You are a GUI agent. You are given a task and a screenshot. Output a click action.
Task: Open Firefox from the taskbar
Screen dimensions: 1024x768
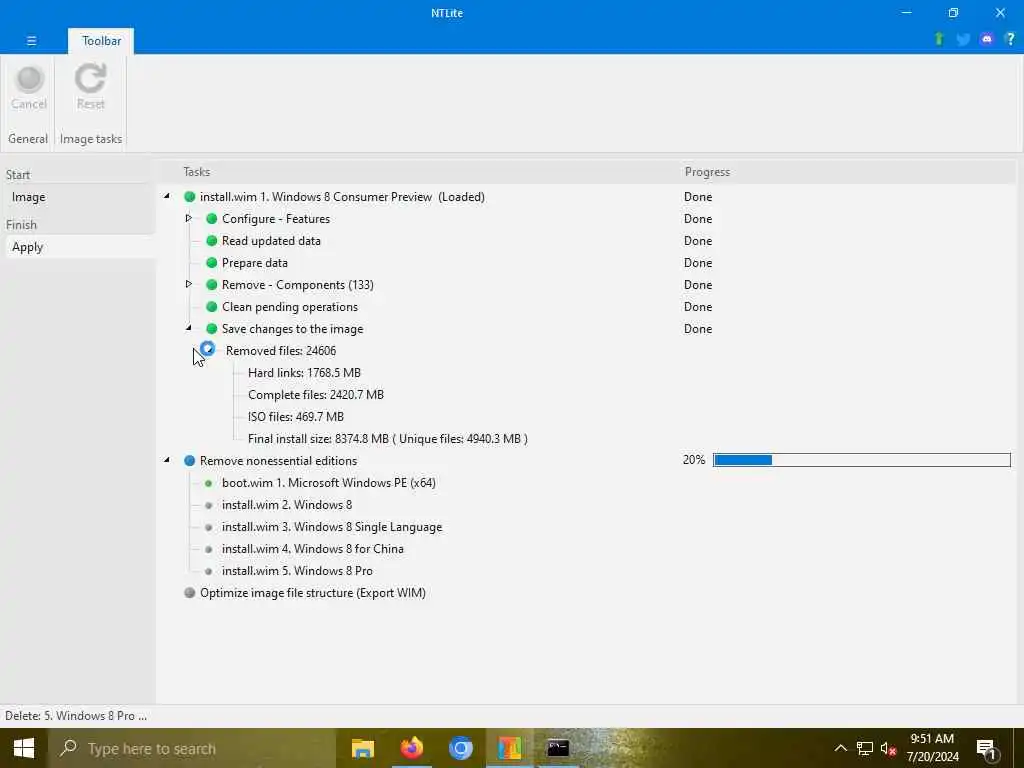(x=411, y=748)
